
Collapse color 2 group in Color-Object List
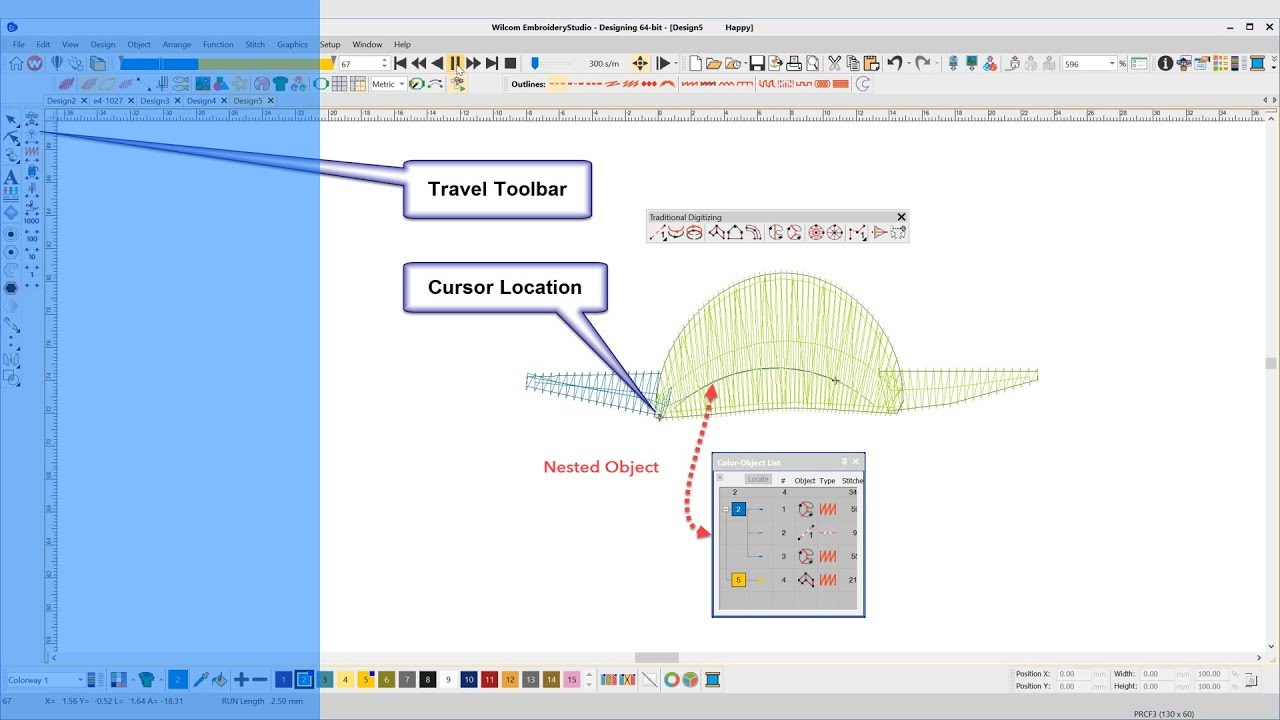click(x=725, y=509)
